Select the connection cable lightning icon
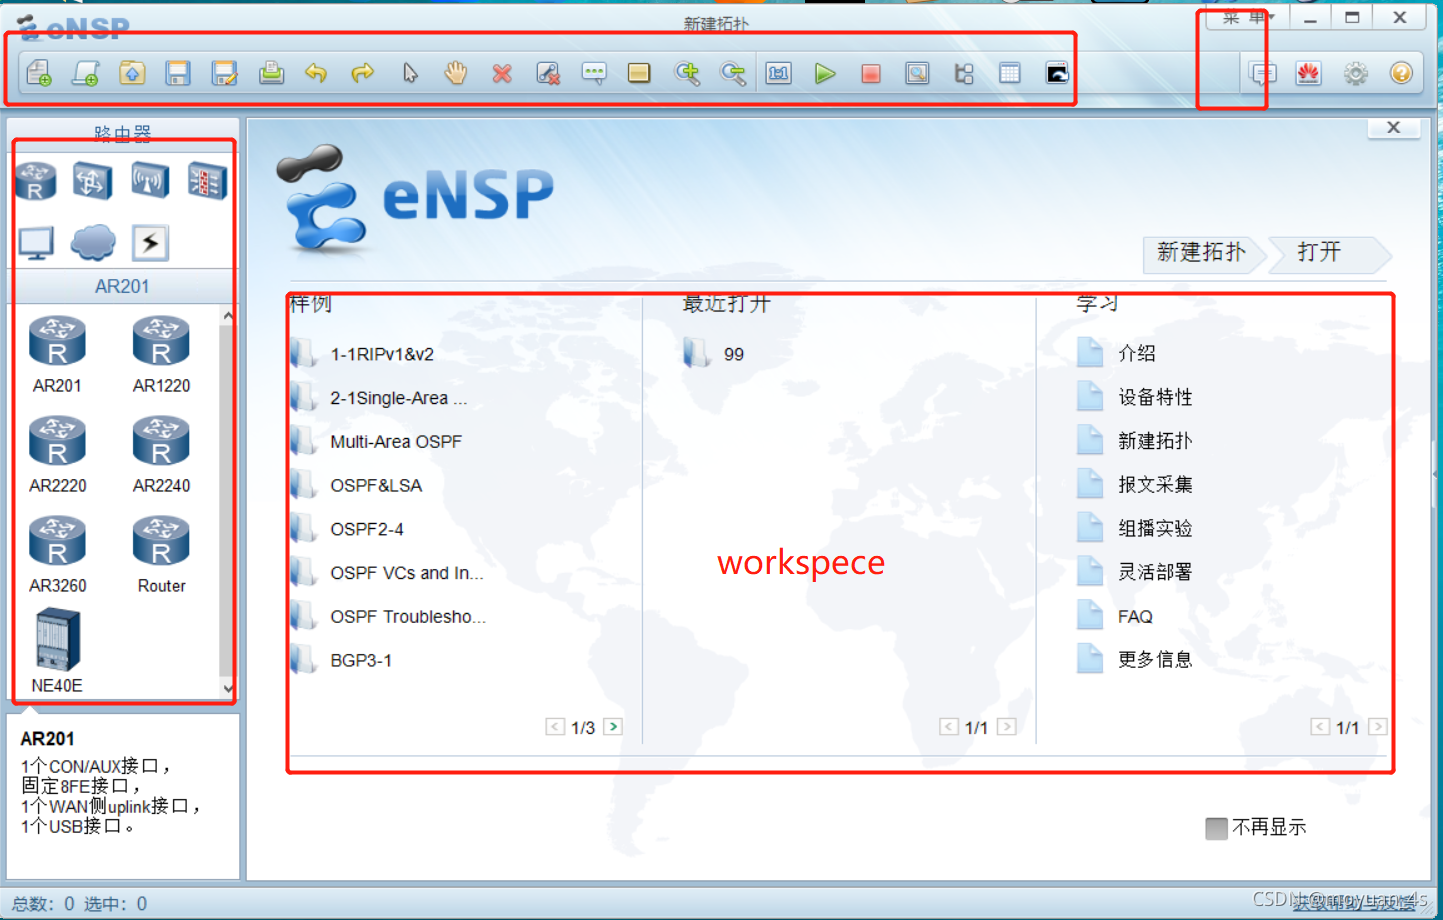The image size is (1443, 920). [150, 242]
